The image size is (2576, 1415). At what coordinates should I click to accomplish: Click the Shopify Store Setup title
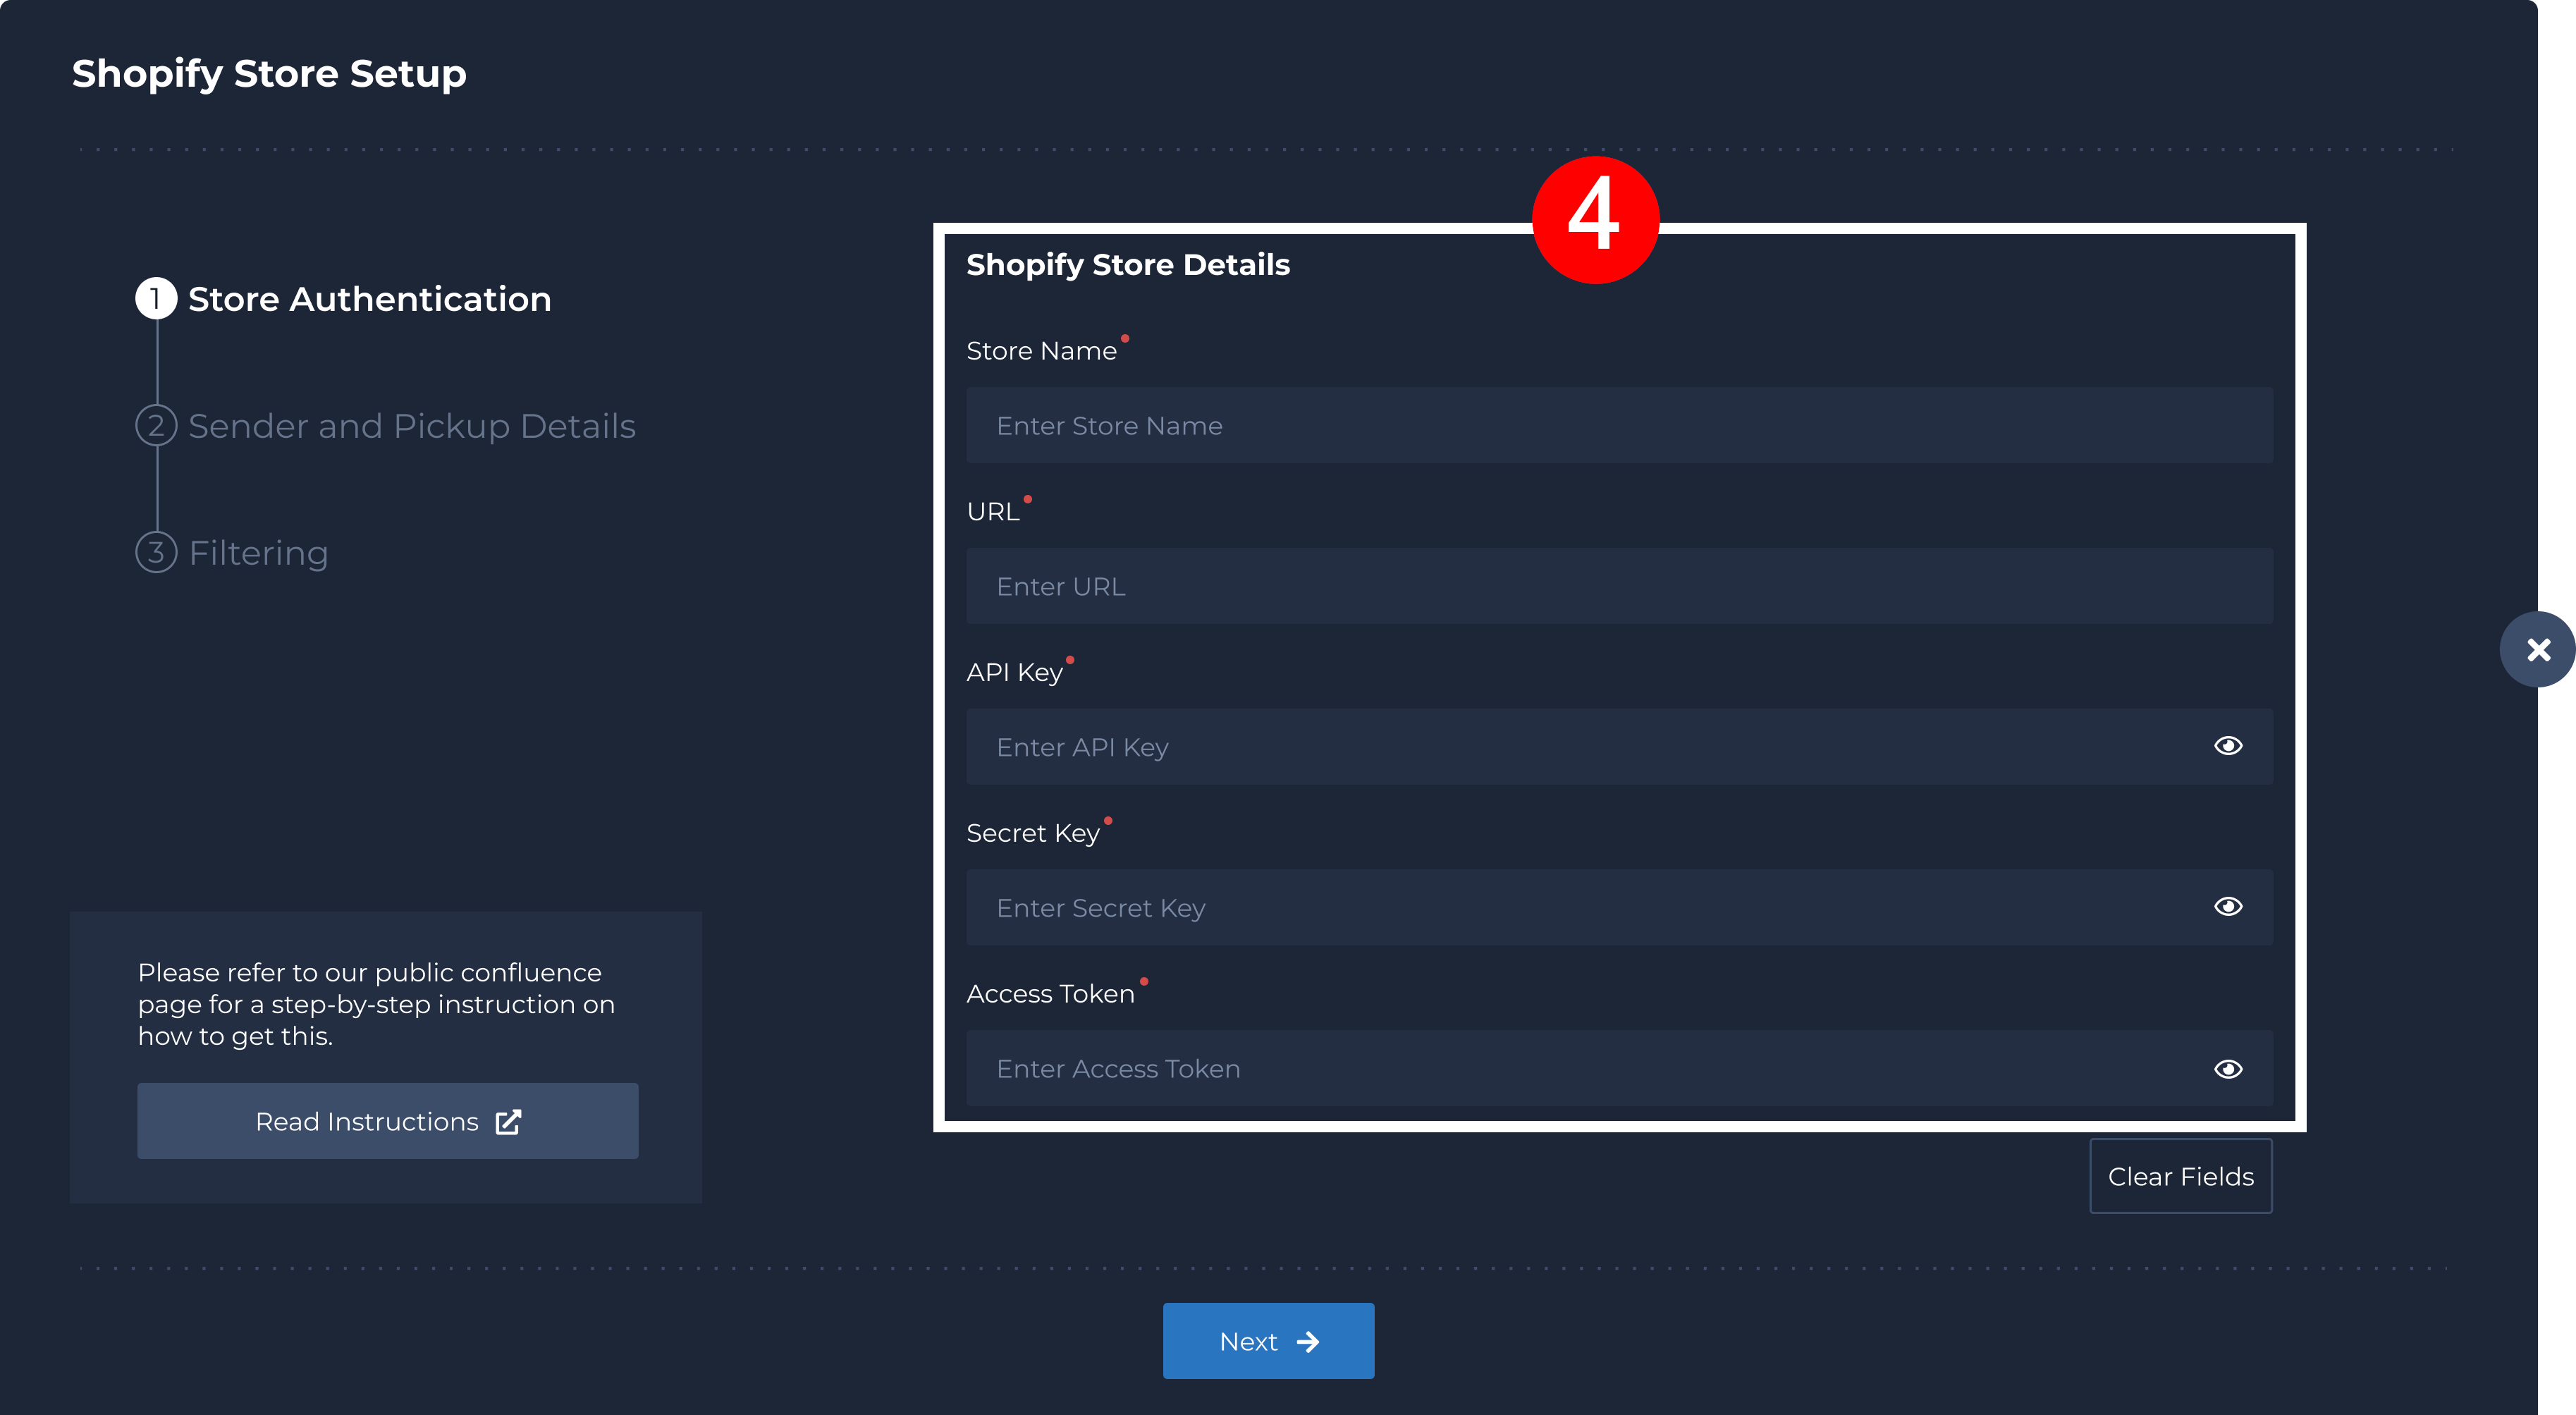tap(269, 74)
